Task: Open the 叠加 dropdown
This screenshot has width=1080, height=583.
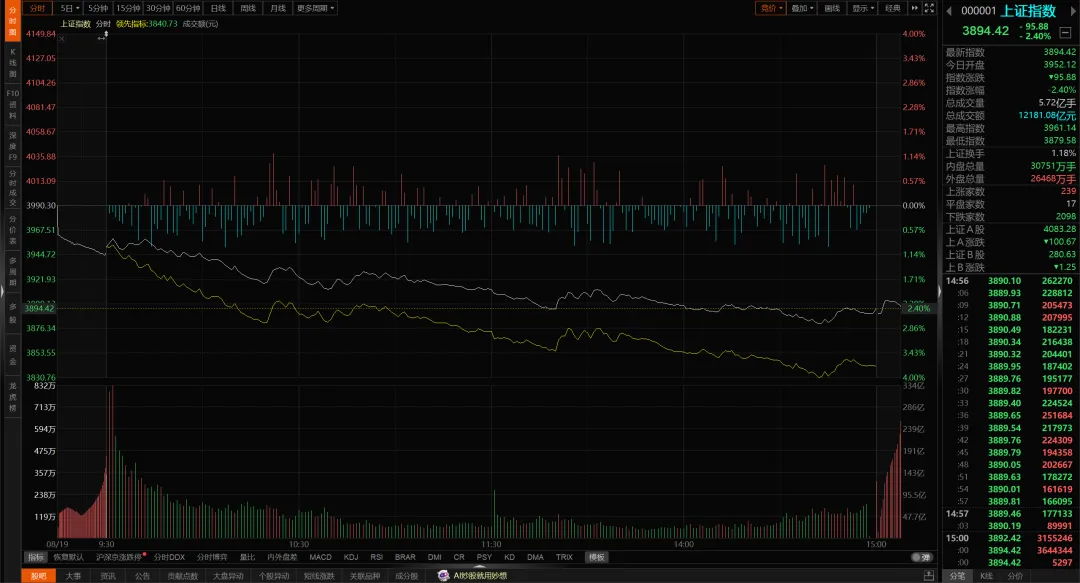Action: click(x=802, y=8)
